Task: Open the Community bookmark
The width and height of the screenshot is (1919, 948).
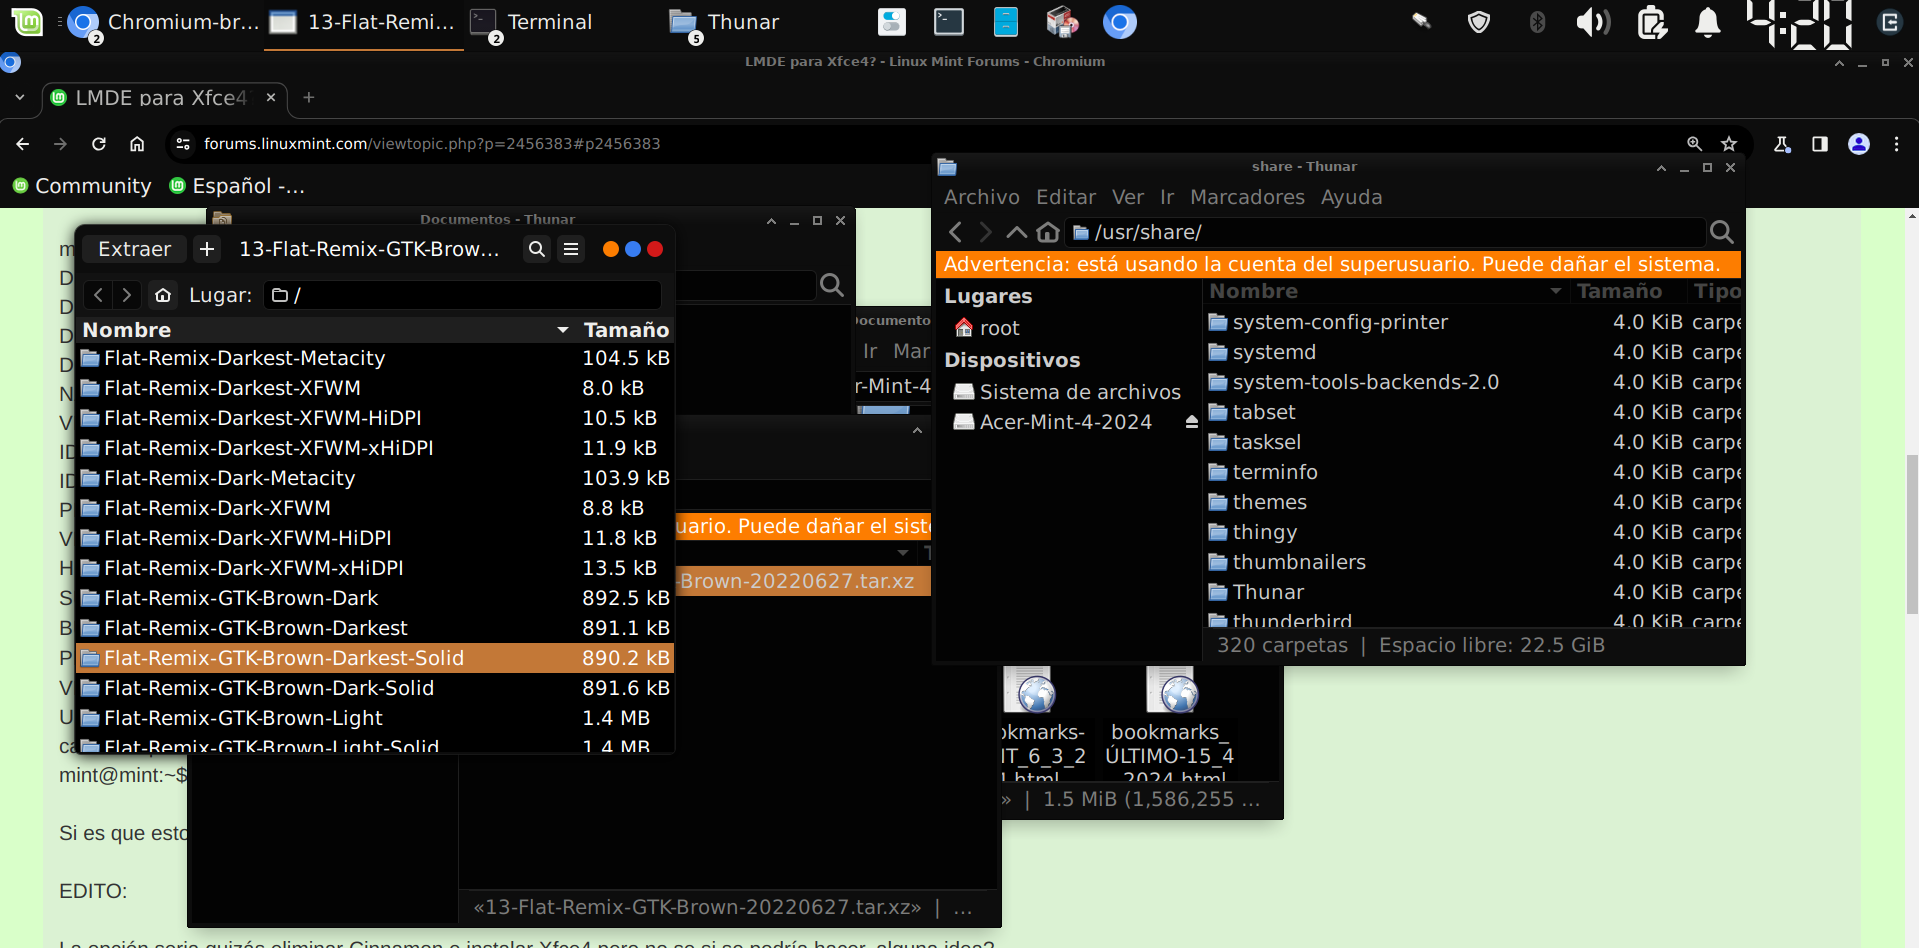Action: [82, 186]
